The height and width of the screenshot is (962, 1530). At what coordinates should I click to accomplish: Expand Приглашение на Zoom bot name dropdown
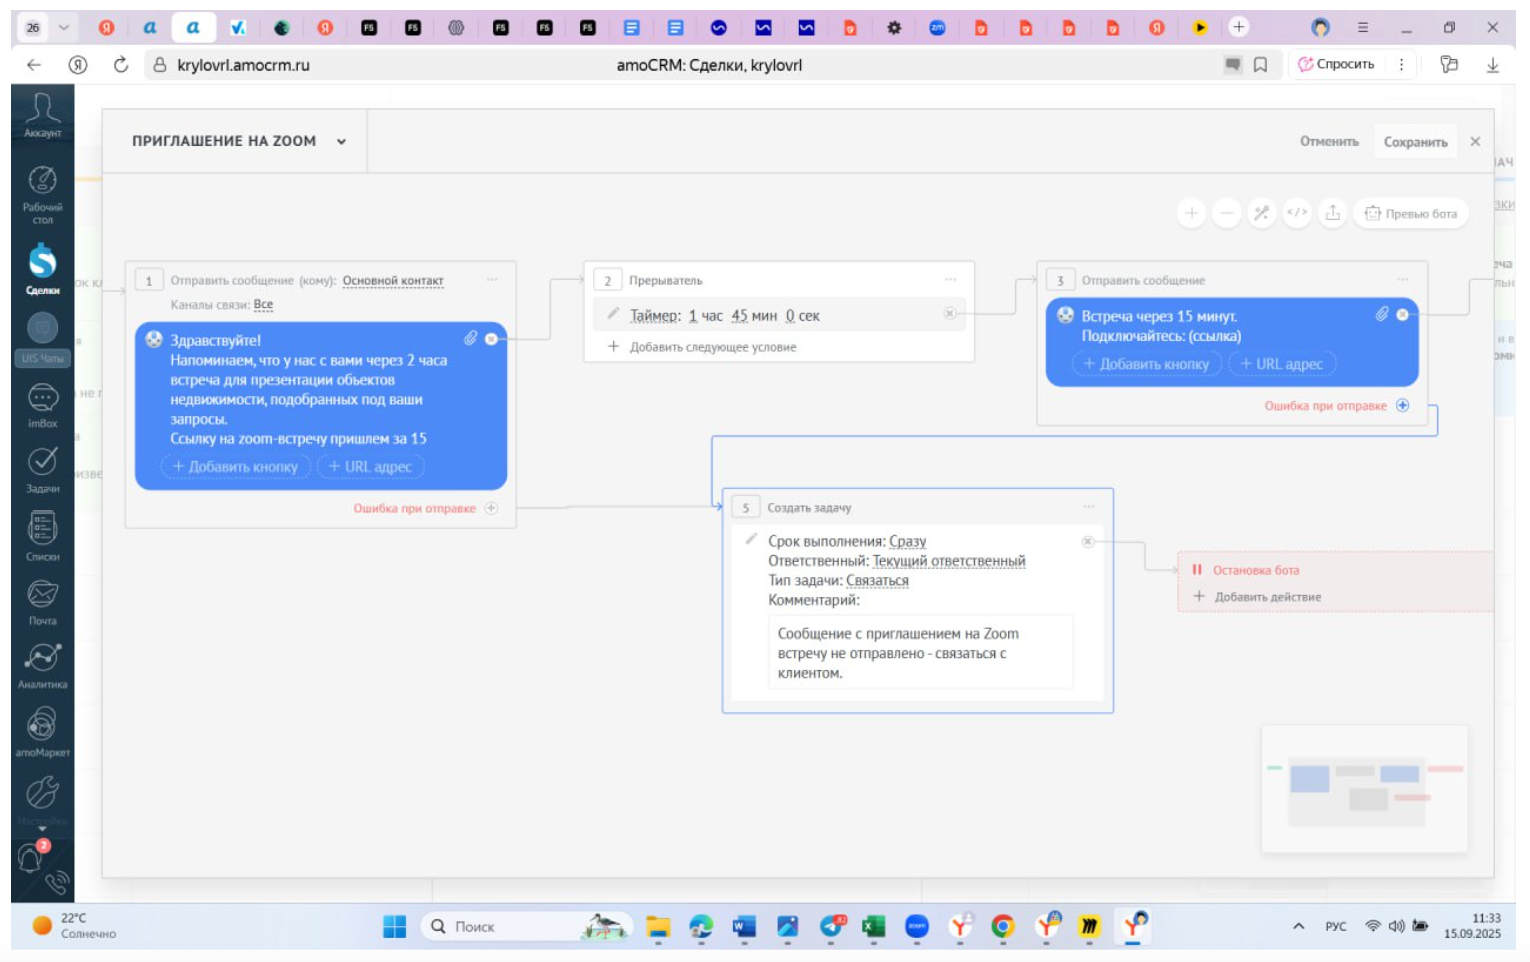341,142
